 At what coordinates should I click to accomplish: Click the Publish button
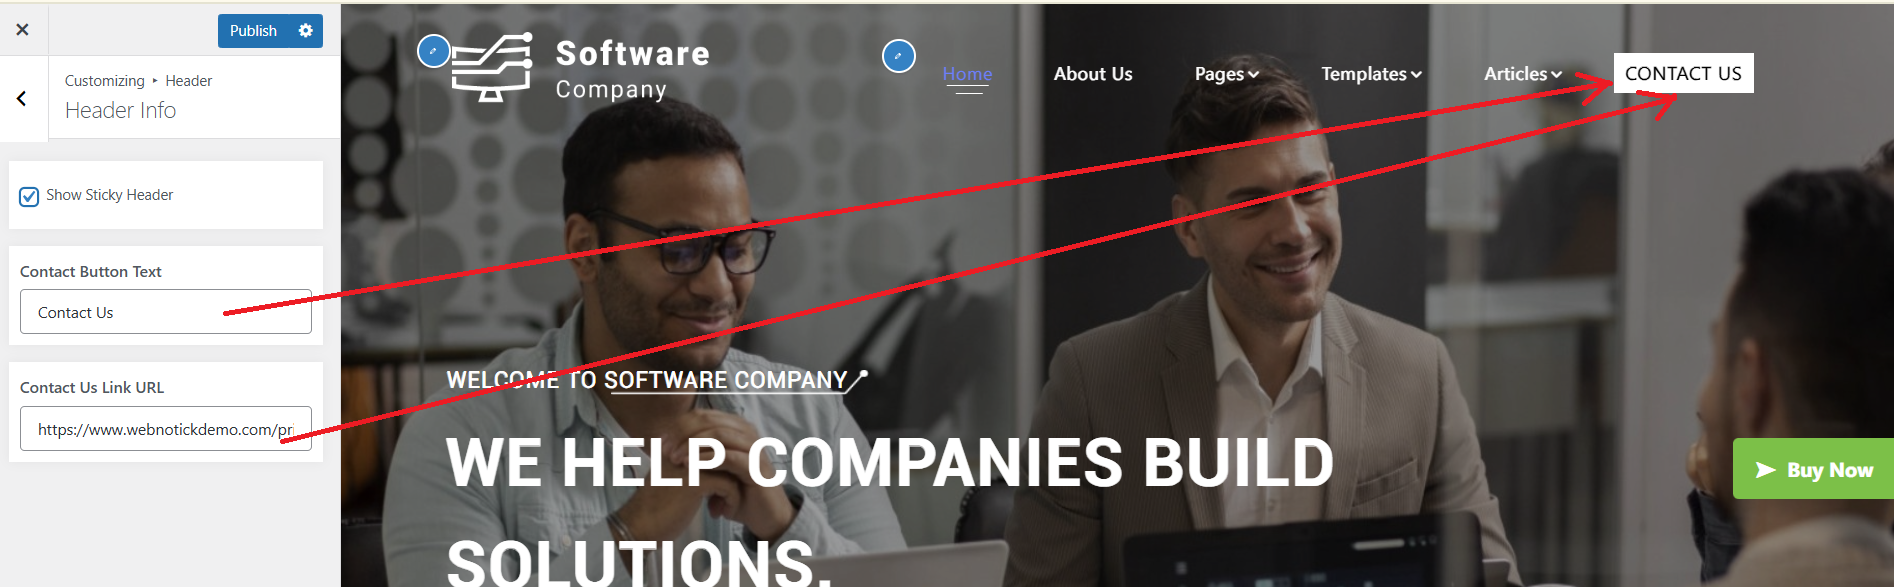click(253, 31)
